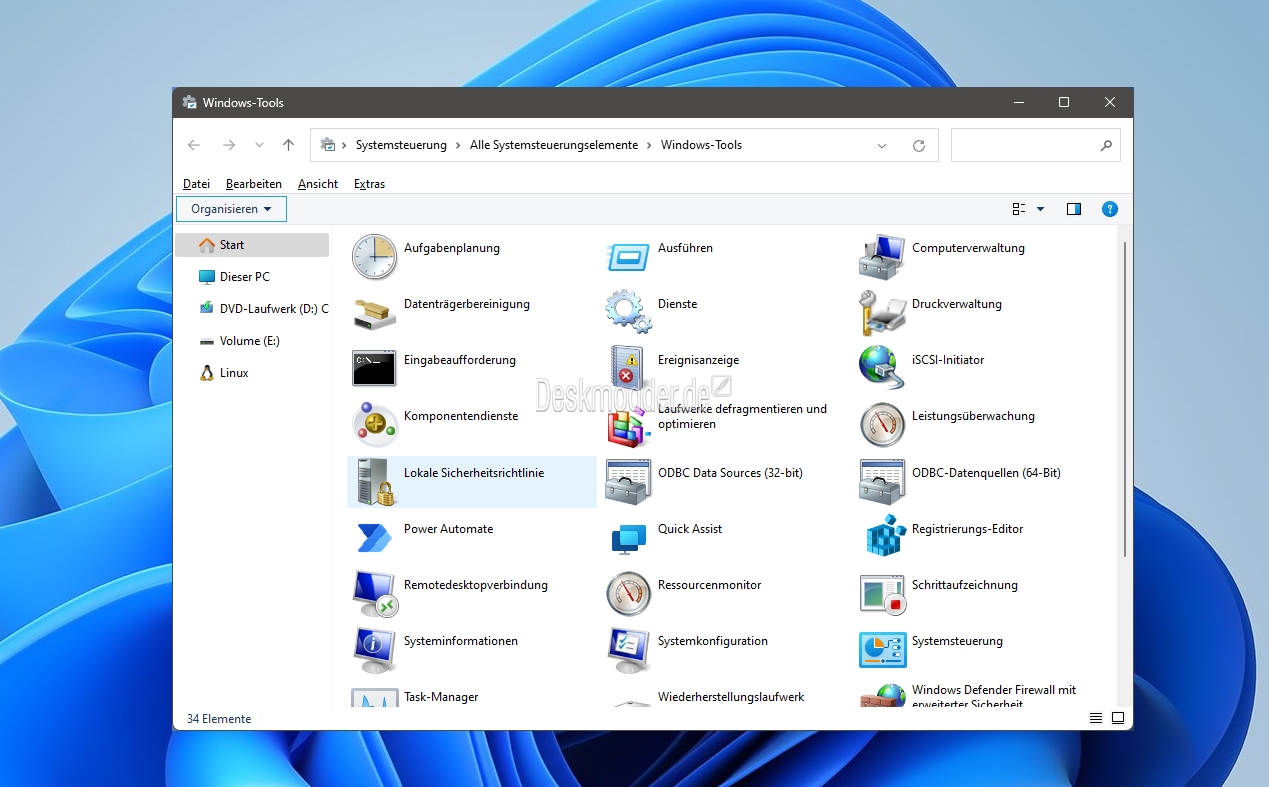Image resolution: width=1269 pixels, height=787 pixels.
Task: Open the Systemsteuerung icon
Action: (x=882, y=650)
